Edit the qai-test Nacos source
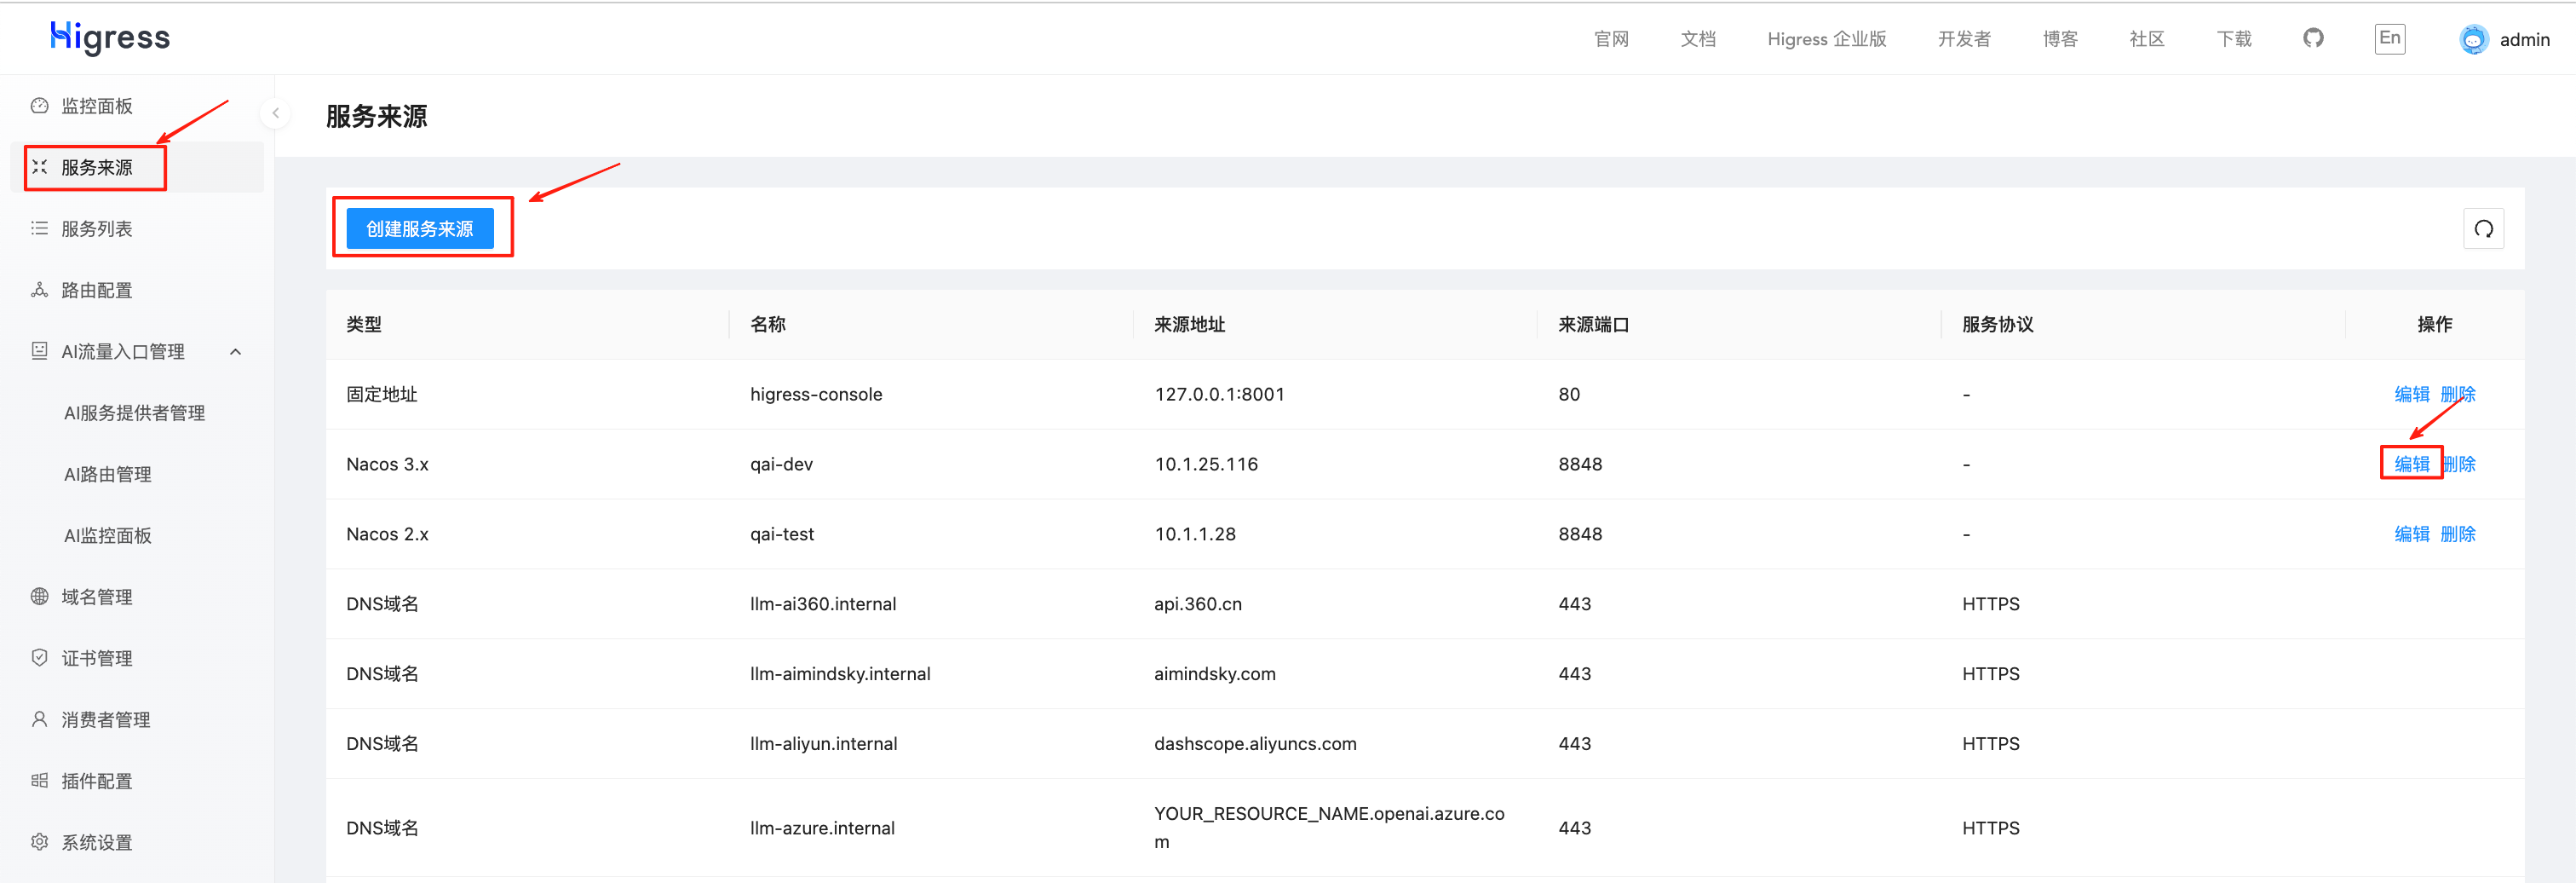The image size is (2576, 883). [x=2411, y=534]
